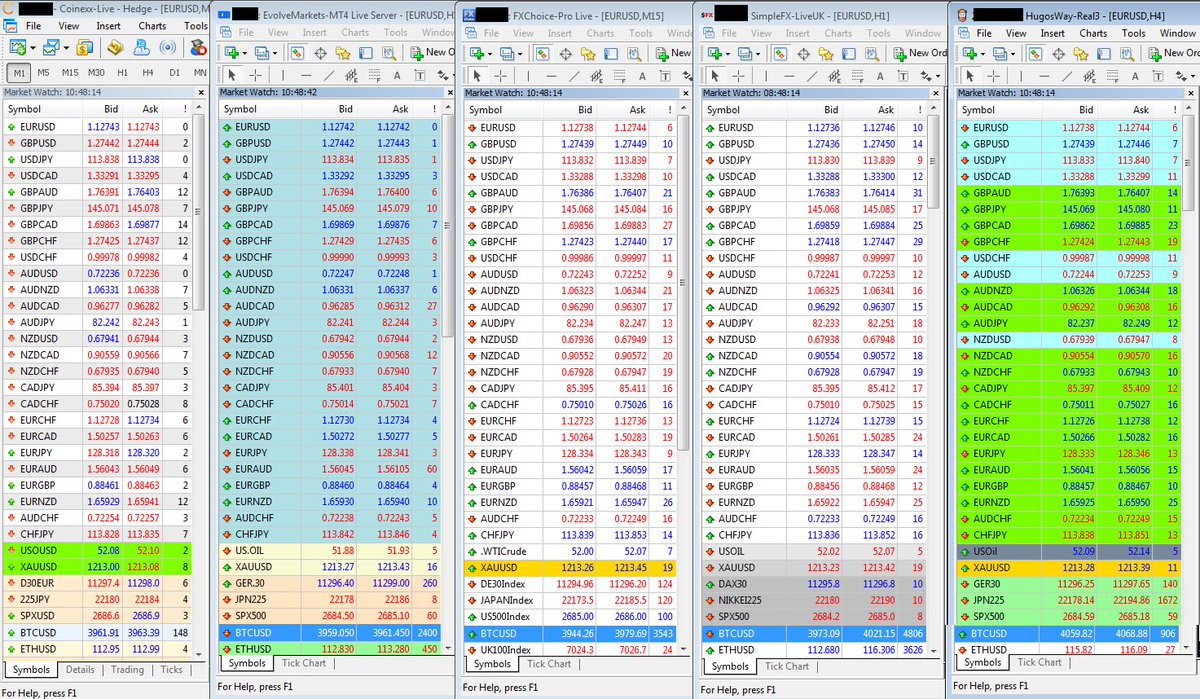
Task: Expand New Chart dropdown in HugosWay window
Action: (x=983, y=52)
